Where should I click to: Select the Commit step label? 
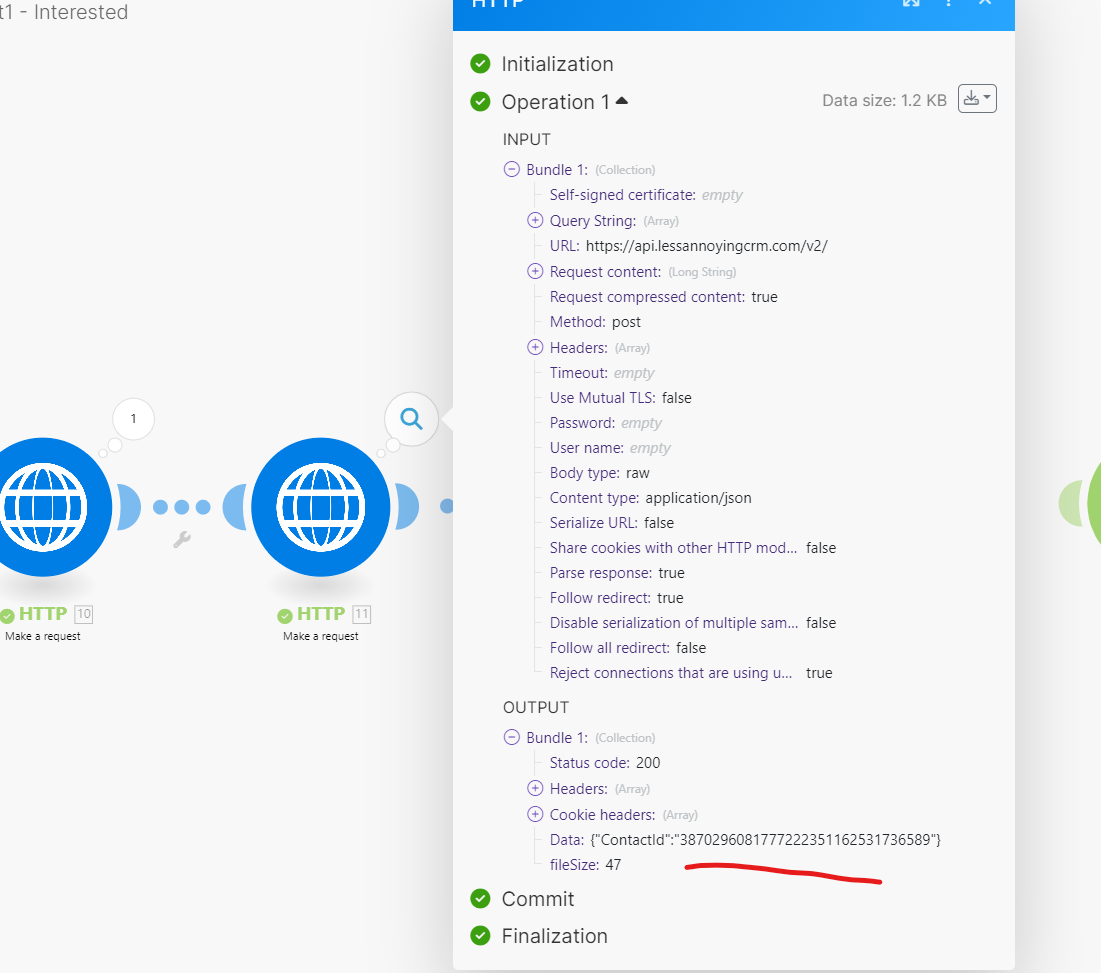tap(538, 899)
